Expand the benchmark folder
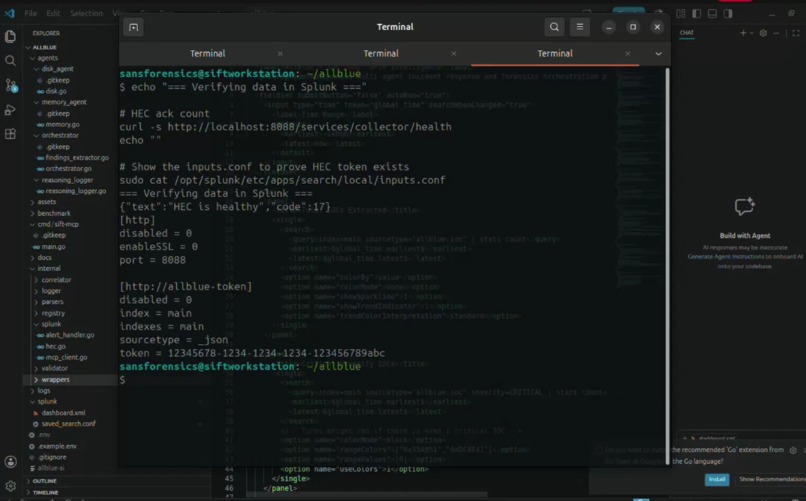806x501 pixels. pyautogui.click(x=54, y=213)
